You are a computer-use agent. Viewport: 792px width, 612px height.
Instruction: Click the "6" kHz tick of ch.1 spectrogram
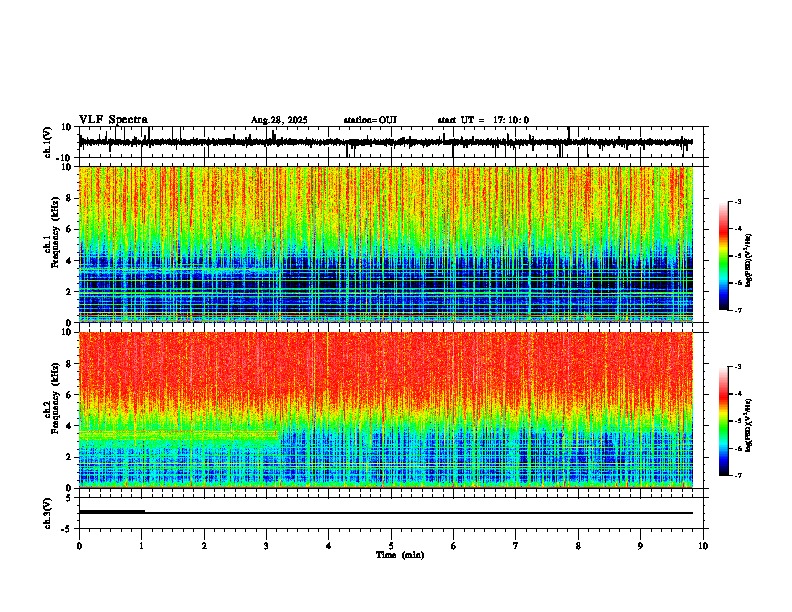point(69,229)
